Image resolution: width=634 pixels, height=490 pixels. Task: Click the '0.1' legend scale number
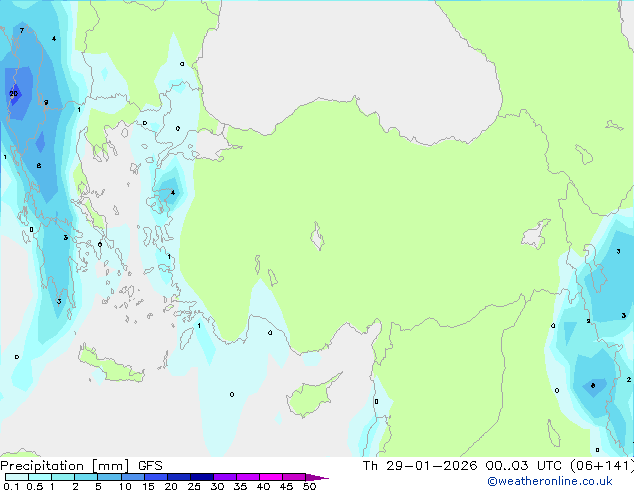point(11,486)
